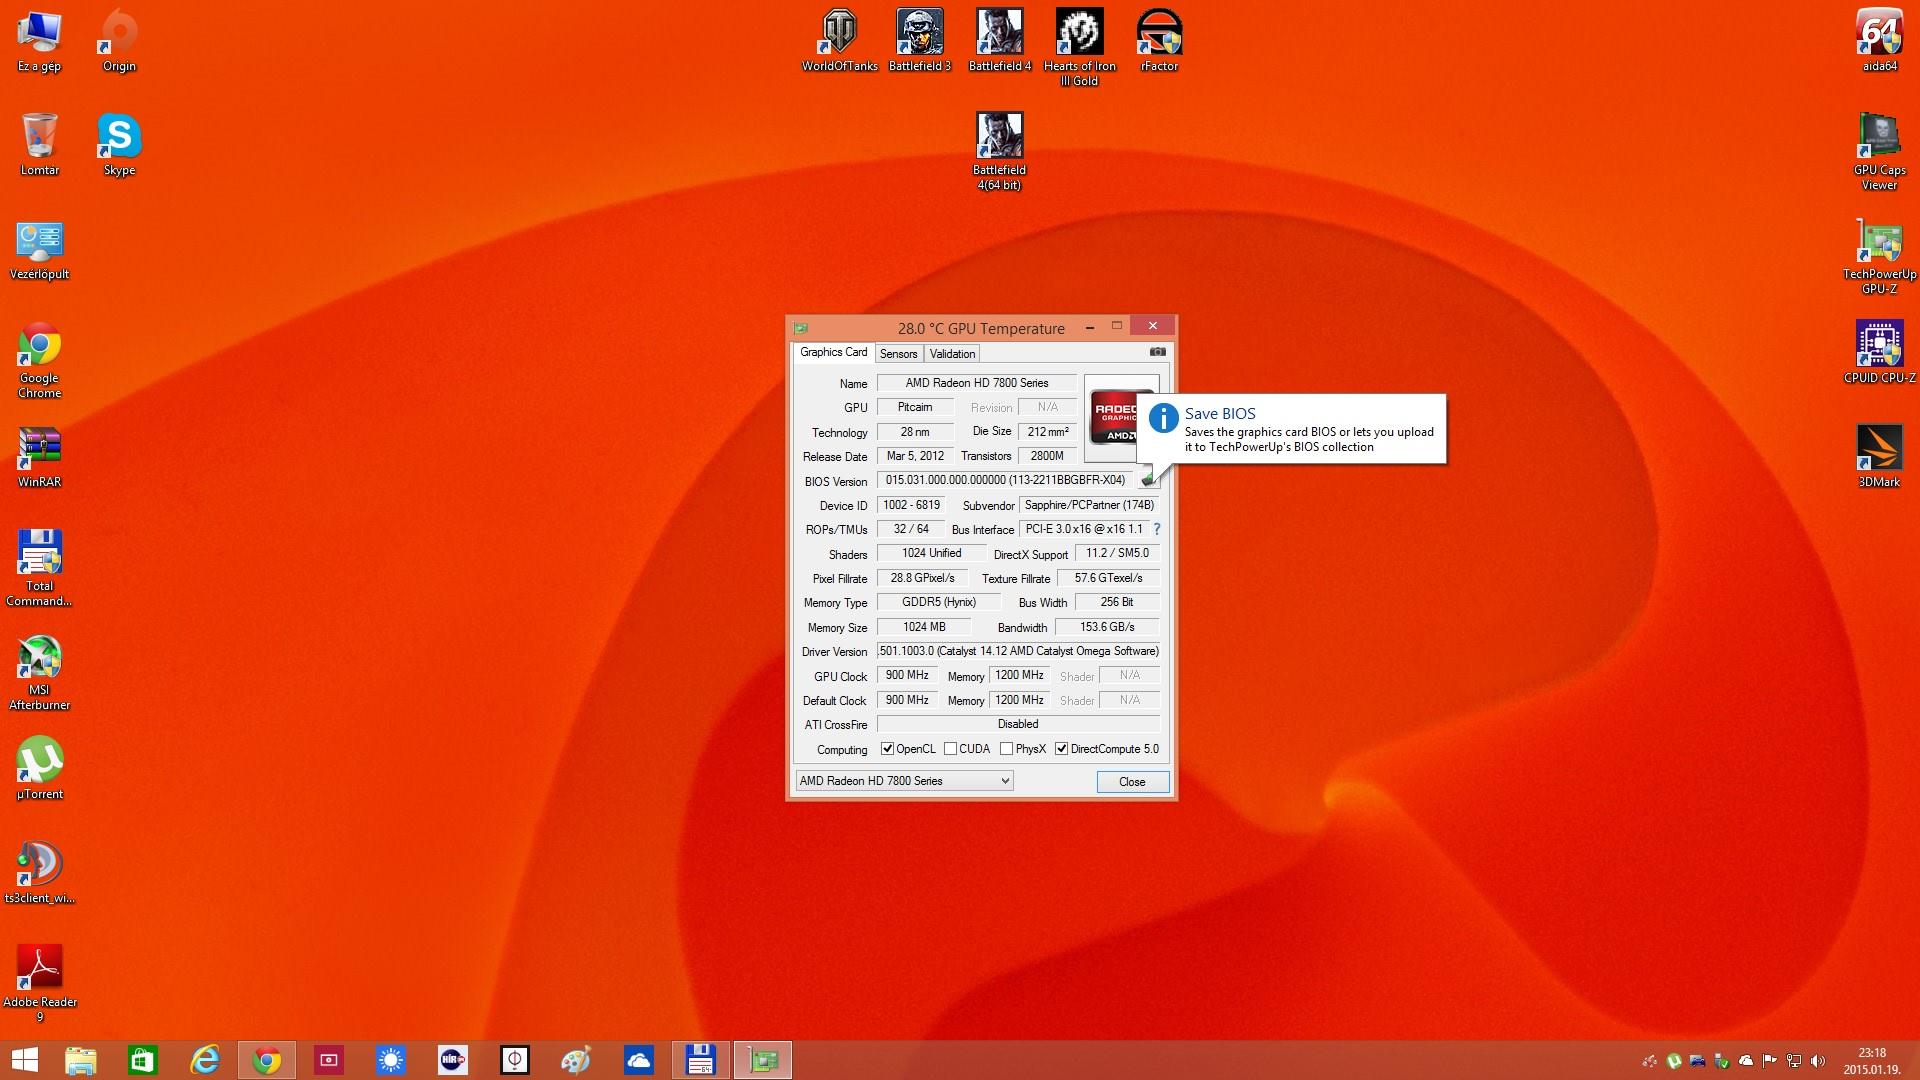The image size is (1920, 1080).
Task: Click the Close button in GPU-Z
Action: tap(1132, 782)
